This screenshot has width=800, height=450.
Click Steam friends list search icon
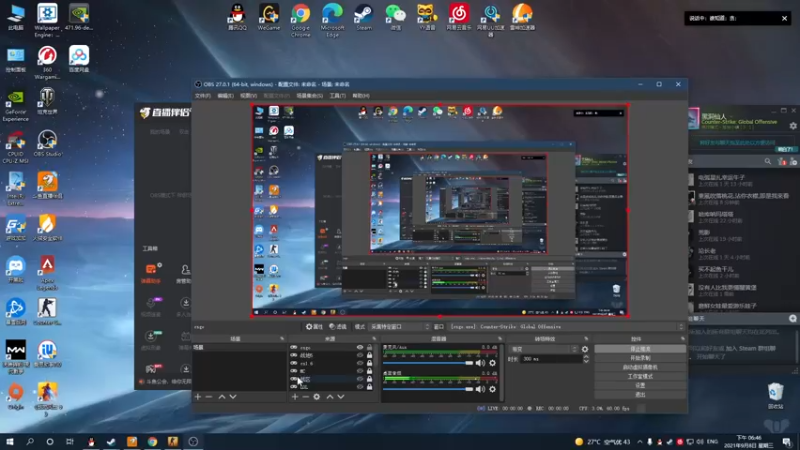(x=768, y=161)
